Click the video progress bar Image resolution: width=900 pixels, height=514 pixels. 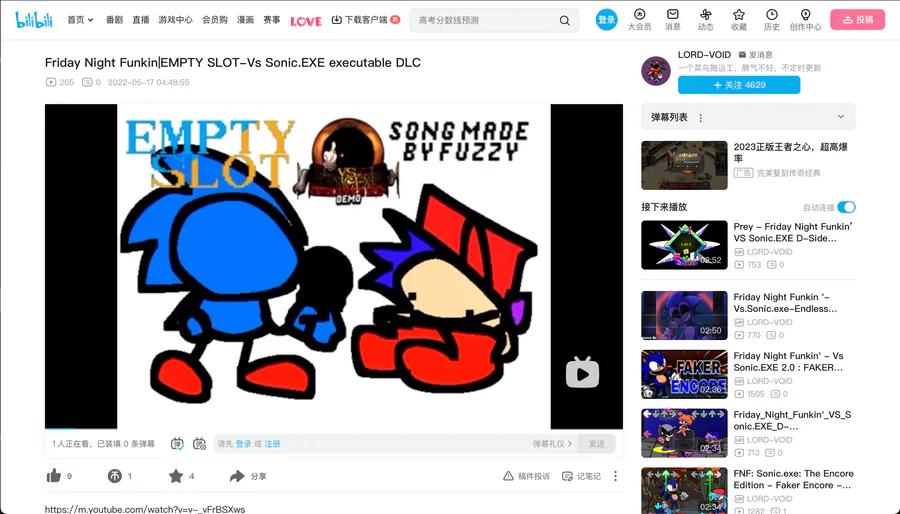[333, 429]
